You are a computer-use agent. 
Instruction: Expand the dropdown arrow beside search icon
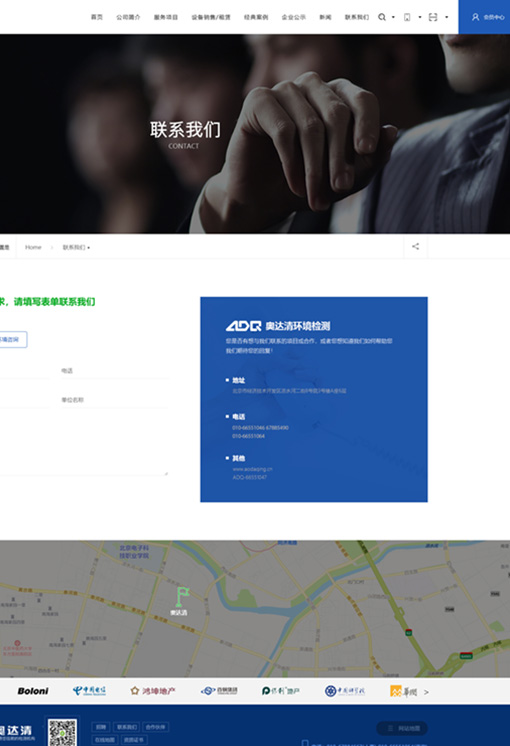(393, 17)
